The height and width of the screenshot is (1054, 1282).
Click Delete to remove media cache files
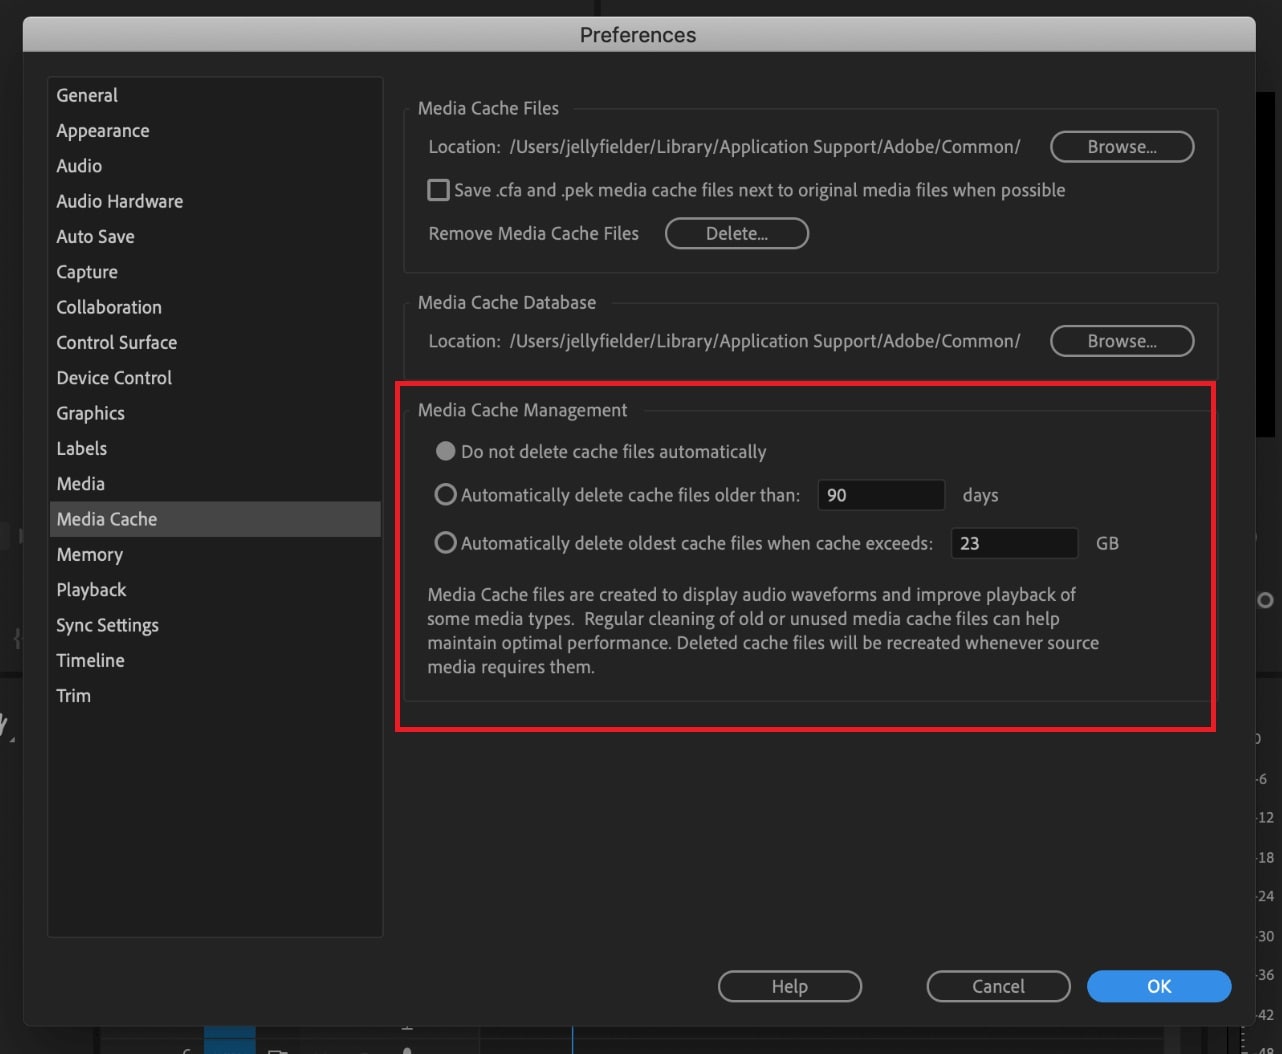tap(737, 233)
